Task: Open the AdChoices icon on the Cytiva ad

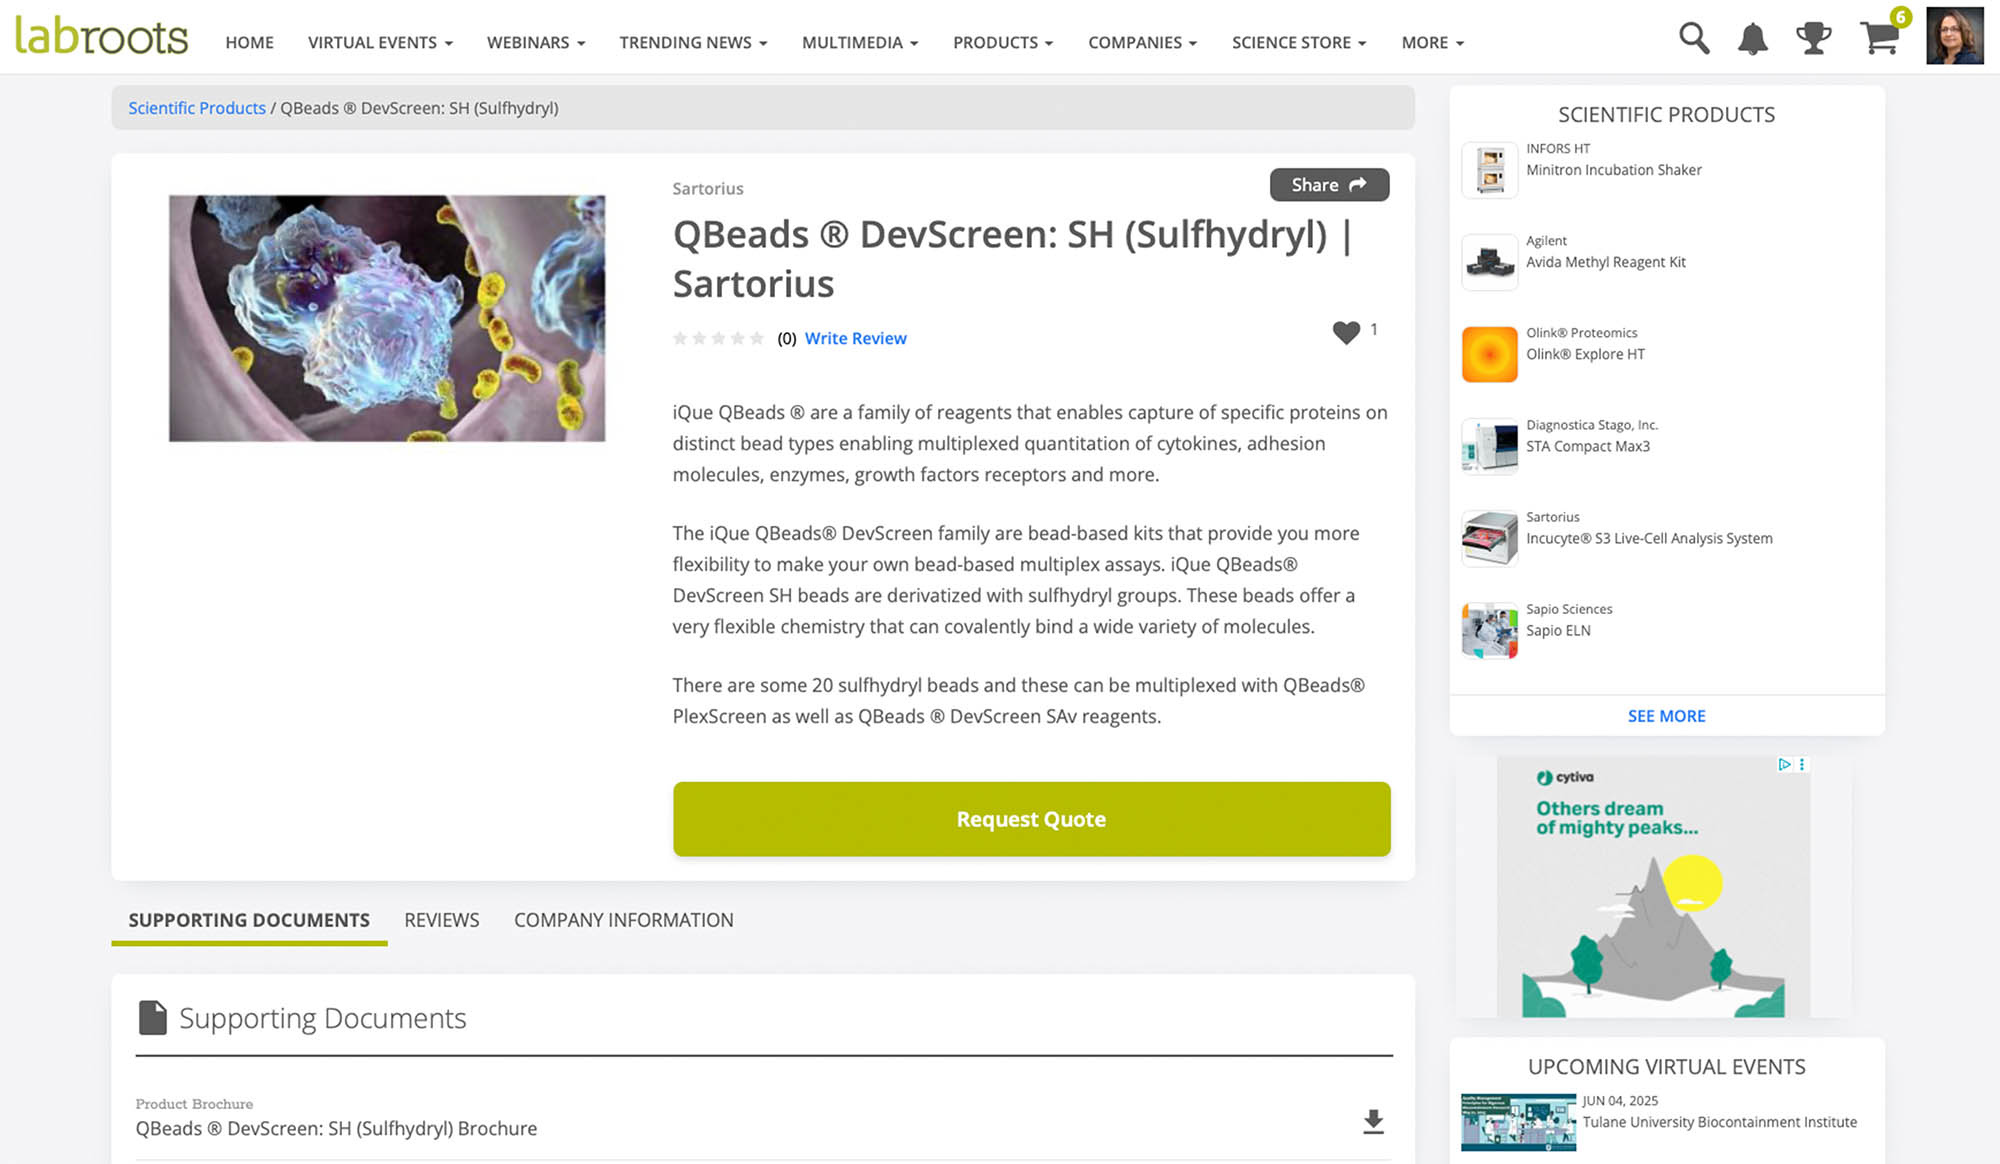Action: 1784,764
